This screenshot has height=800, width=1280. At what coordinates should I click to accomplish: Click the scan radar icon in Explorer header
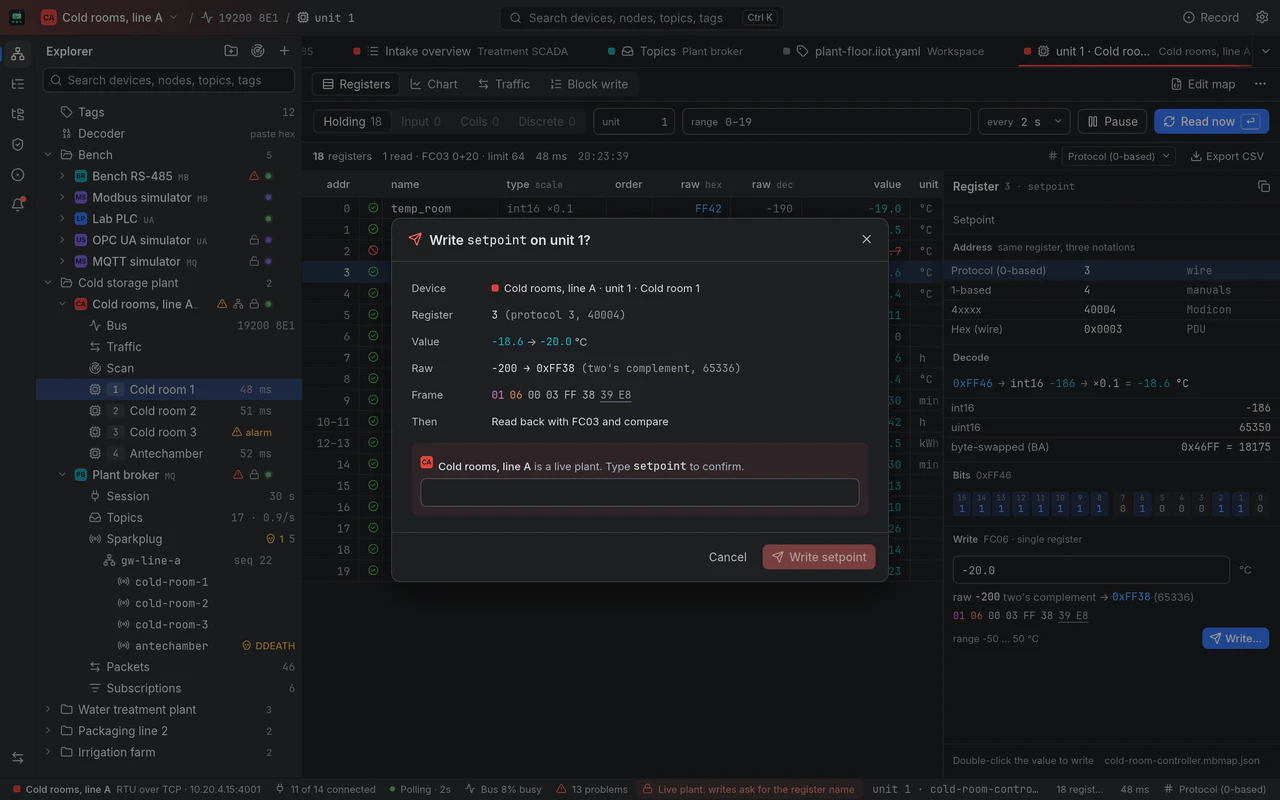[x=258, y=51]
